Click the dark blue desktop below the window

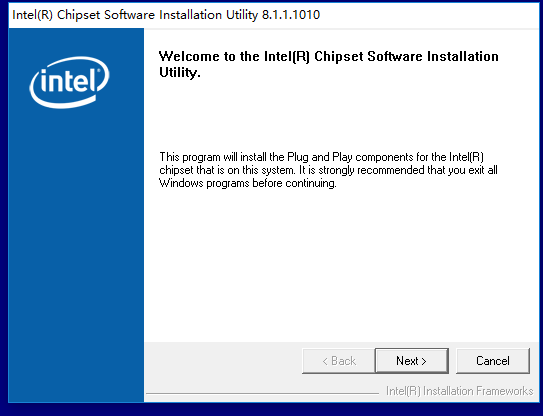tap(272, 410)
